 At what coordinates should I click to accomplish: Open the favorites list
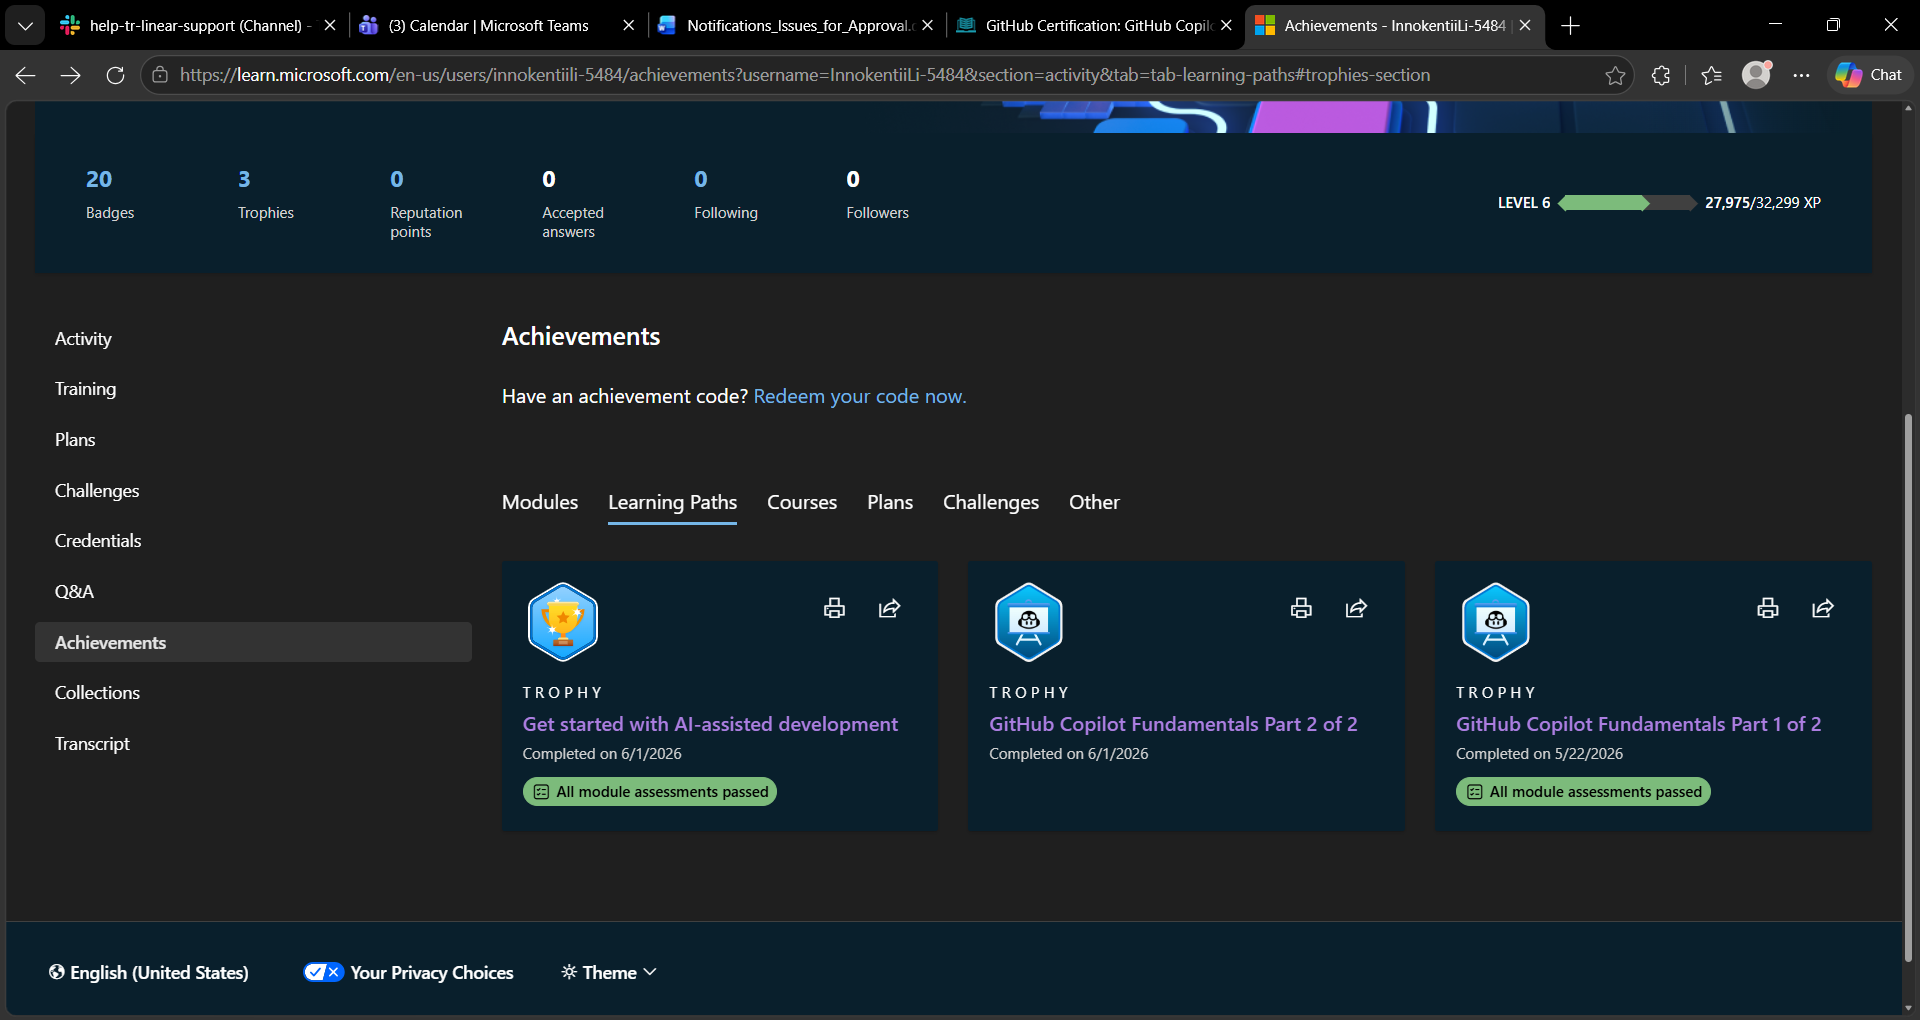click(x=1711, y=75)
